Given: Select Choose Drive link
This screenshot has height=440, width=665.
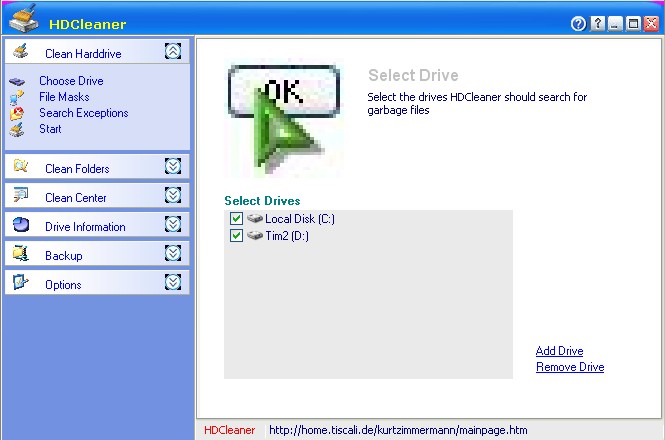Looking at the screenshot, I should tap(71, 81).
